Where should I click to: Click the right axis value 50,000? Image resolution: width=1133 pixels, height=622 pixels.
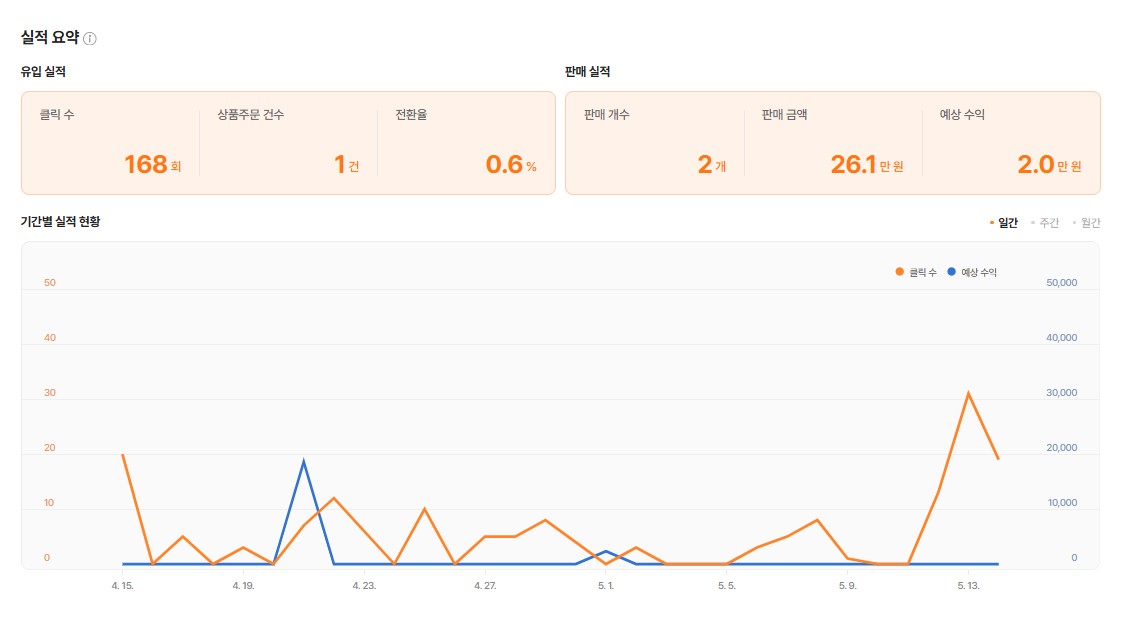tap(1061, 282)
